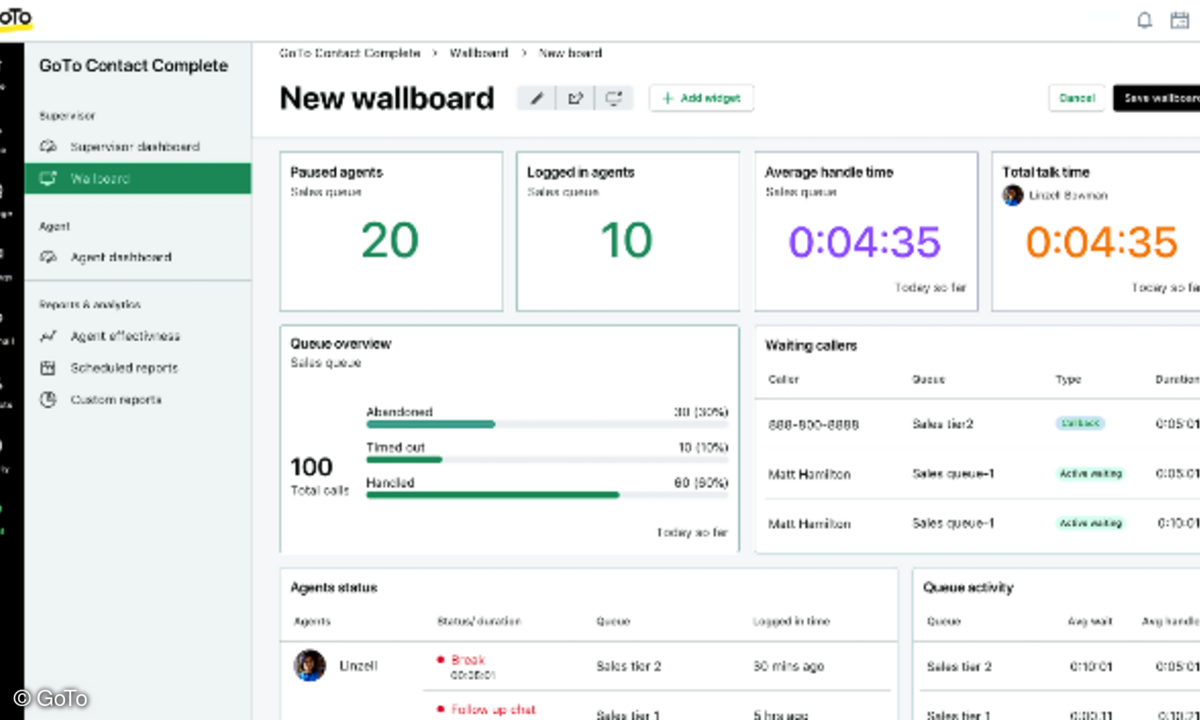This screenshot has height=720, width=1200.
Task: Click the Waiting callers widget title
Action: [x=811, y=346]
